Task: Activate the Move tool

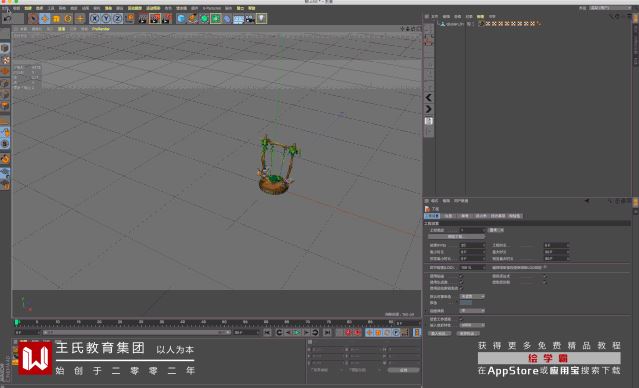Action: point(44,18)
